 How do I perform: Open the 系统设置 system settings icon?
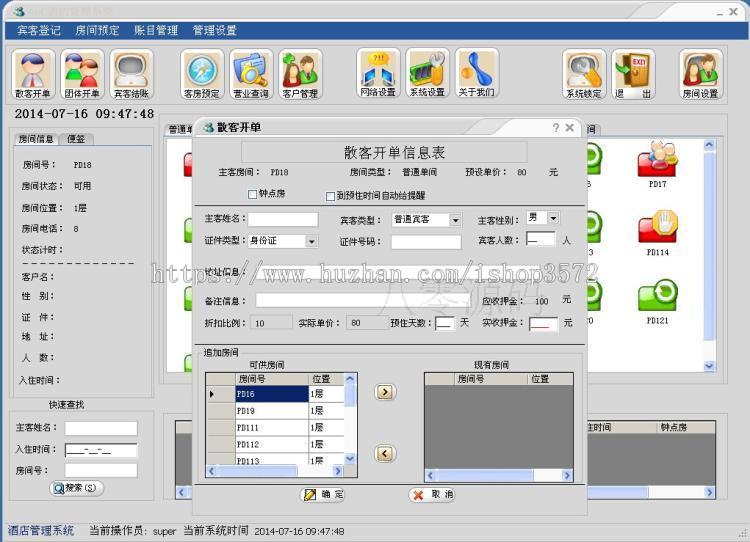coord(428,74)
